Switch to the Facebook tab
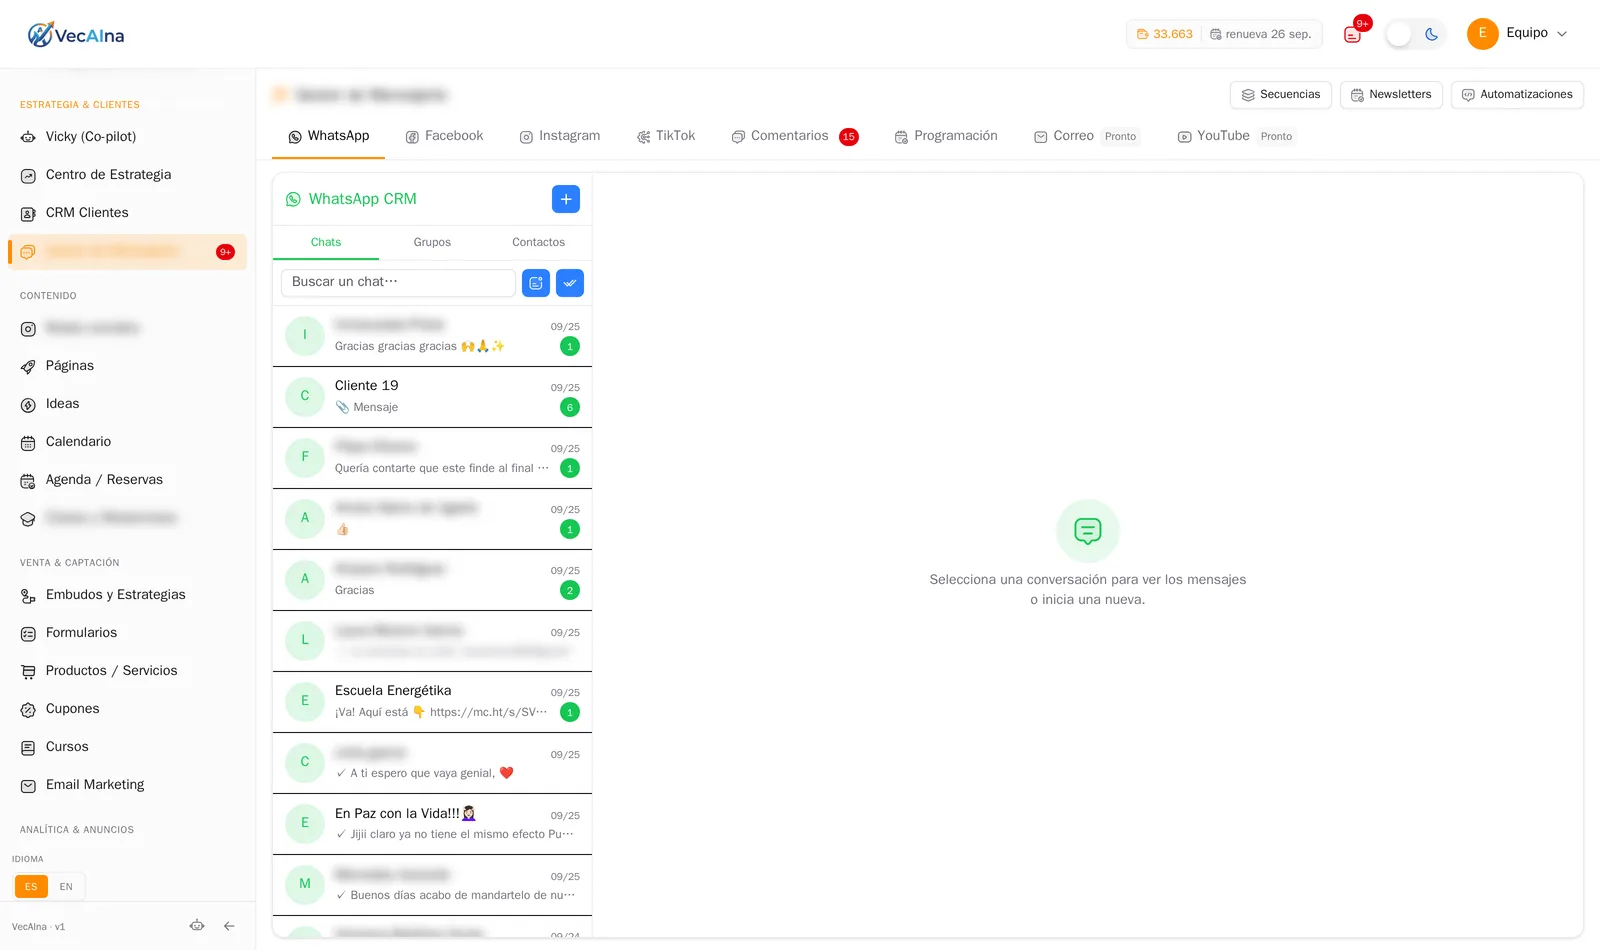This screenshot has width=1600, height=950. (x=444, y=136)
